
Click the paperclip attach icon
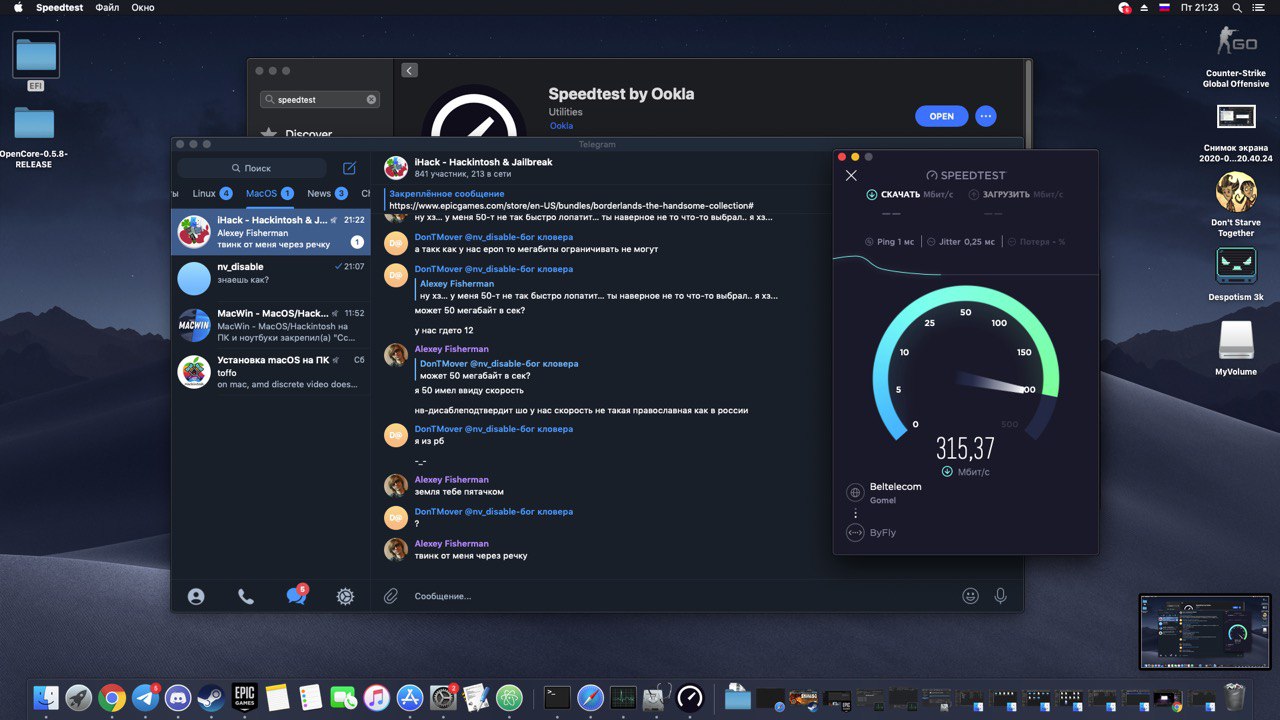(391, 596)
